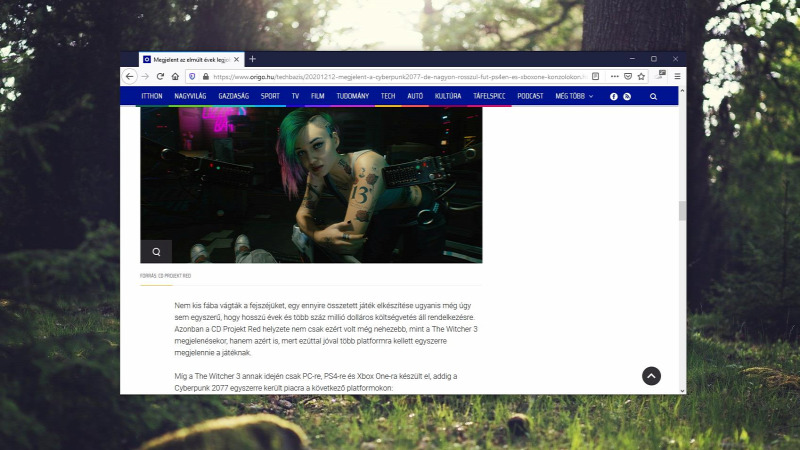This screenshot has height=450, width=800.
Task: Click the forward navigation arrow
Action: coord(145,77)
